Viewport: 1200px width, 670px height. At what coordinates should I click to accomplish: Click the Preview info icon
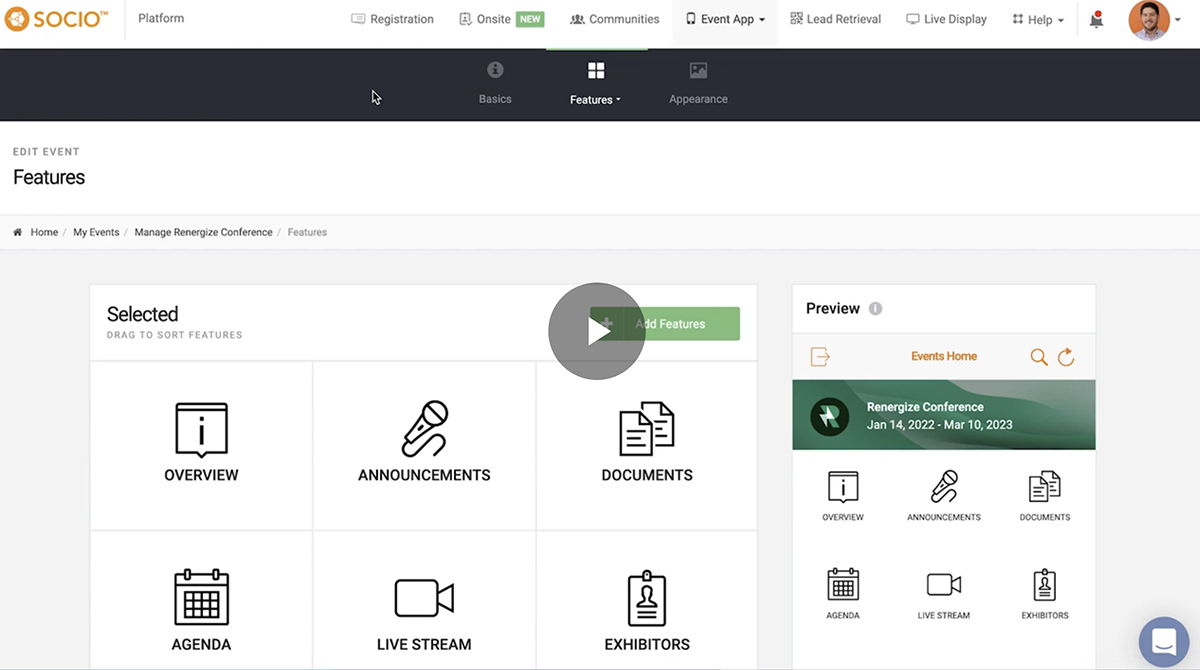coord(875,309)
